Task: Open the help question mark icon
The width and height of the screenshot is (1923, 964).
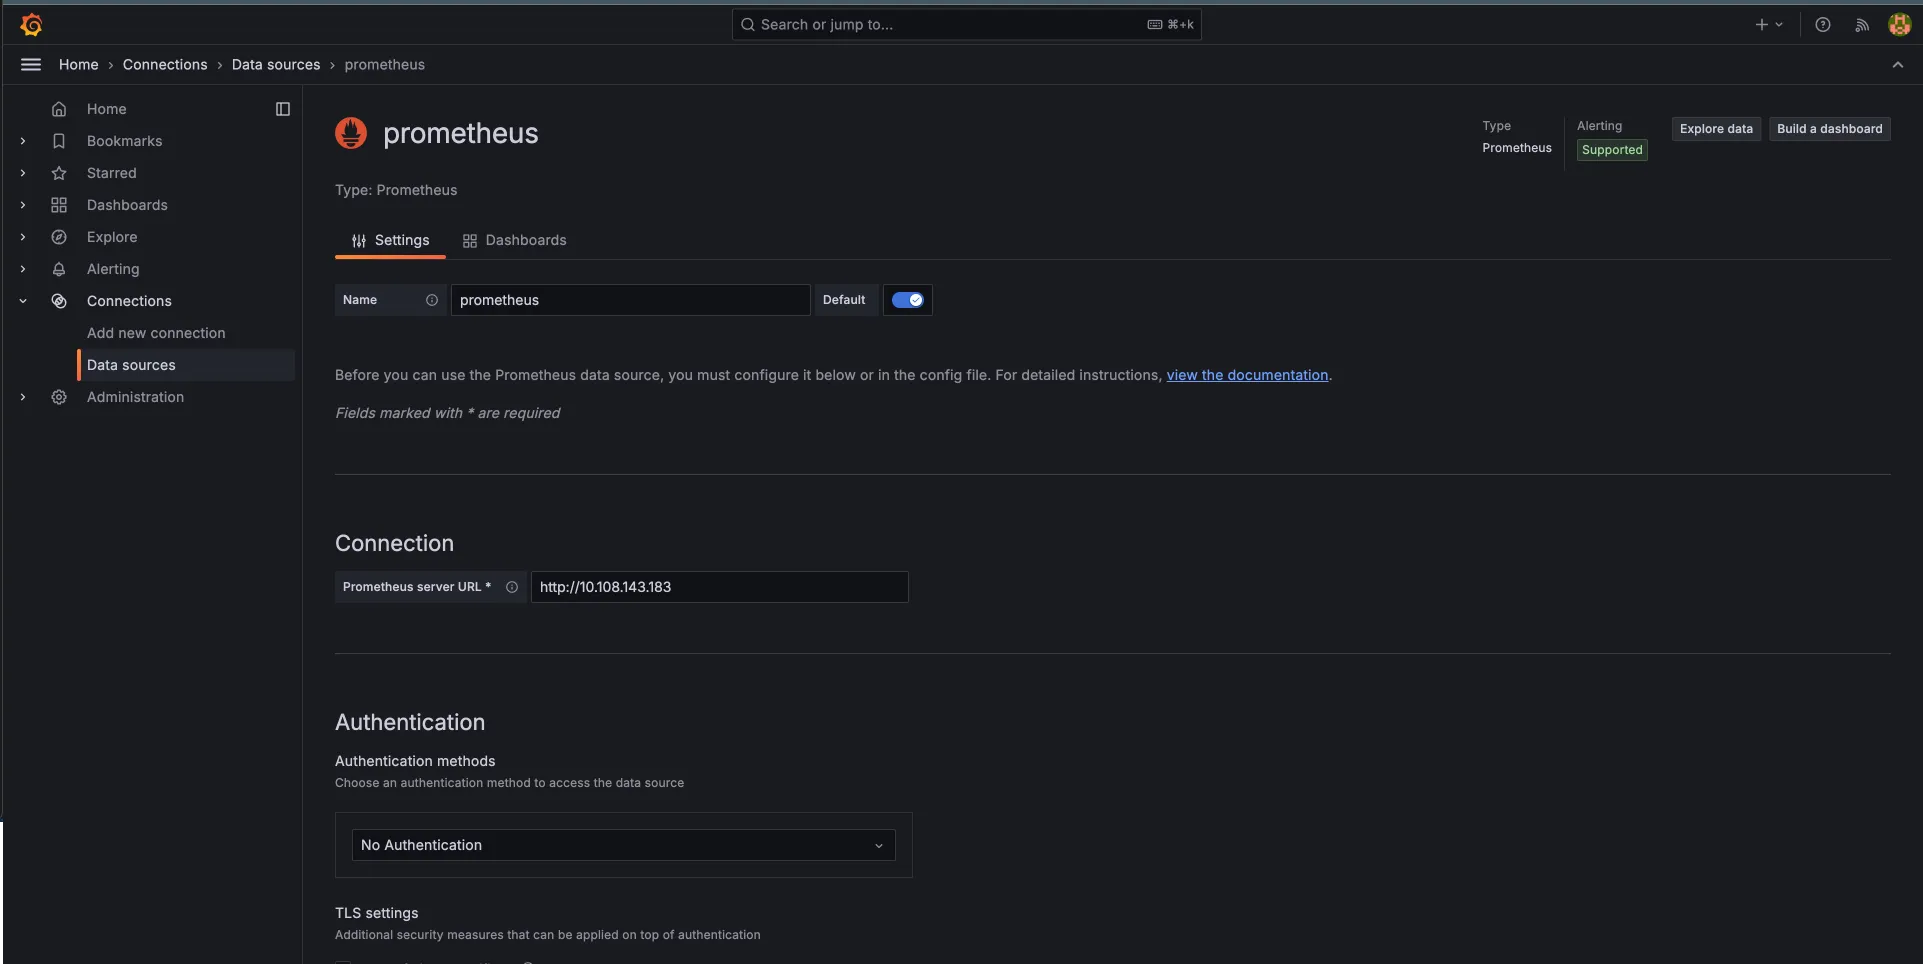Action: [1823, 24]
